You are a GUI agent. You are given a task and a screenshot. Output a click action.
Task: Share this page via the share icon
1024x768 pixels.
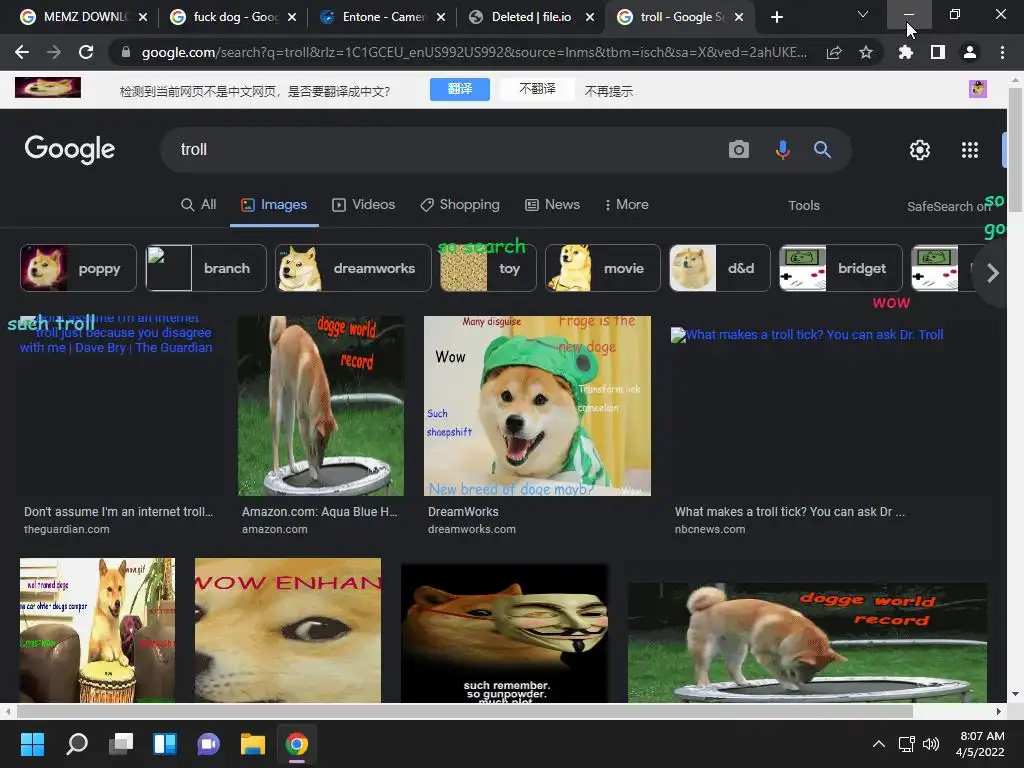pyautogui.click(x=834, y=53)
